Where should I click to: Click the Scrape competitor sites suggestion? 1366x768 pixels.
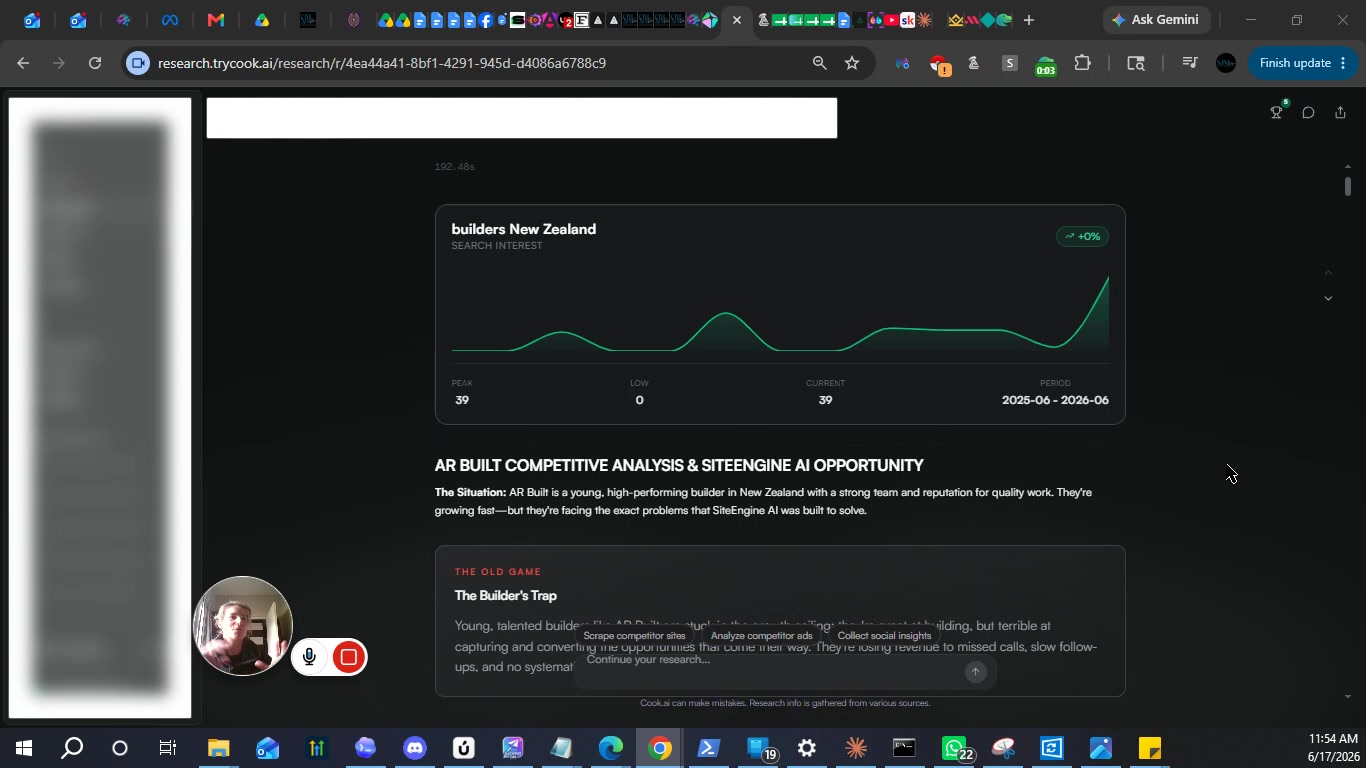(634, 636)
